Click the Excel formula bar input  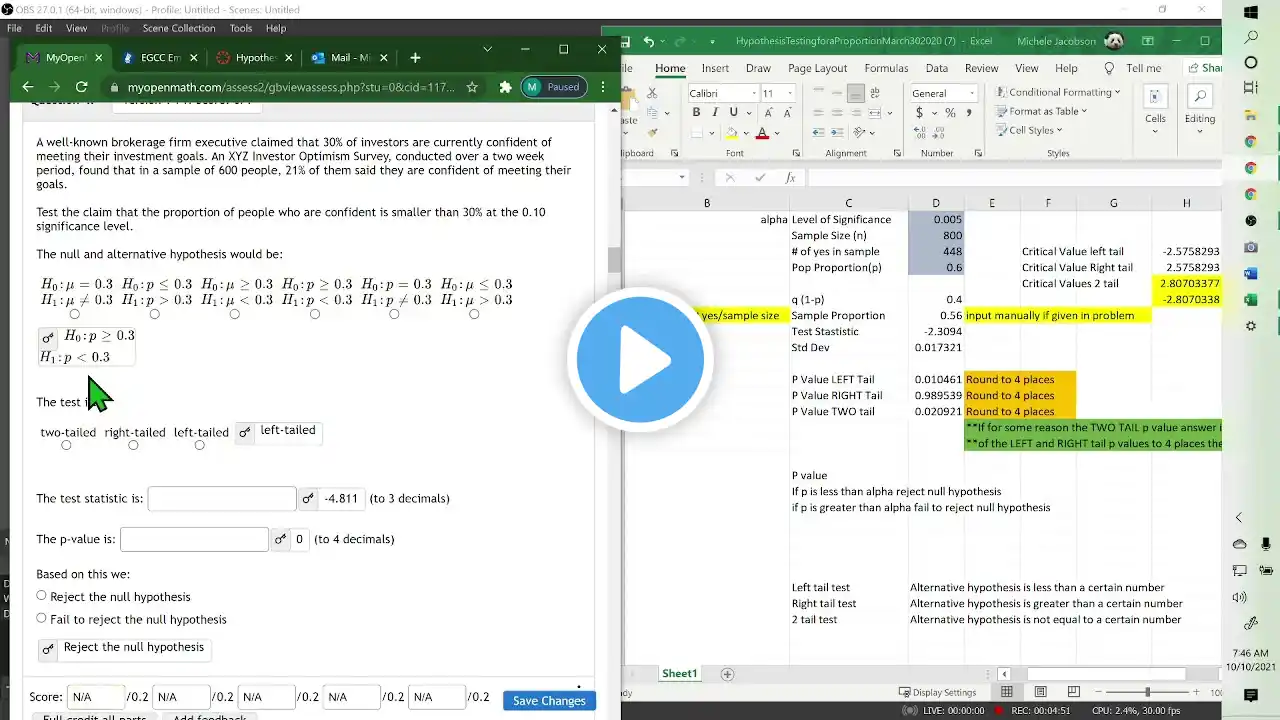click(1014, 178)
